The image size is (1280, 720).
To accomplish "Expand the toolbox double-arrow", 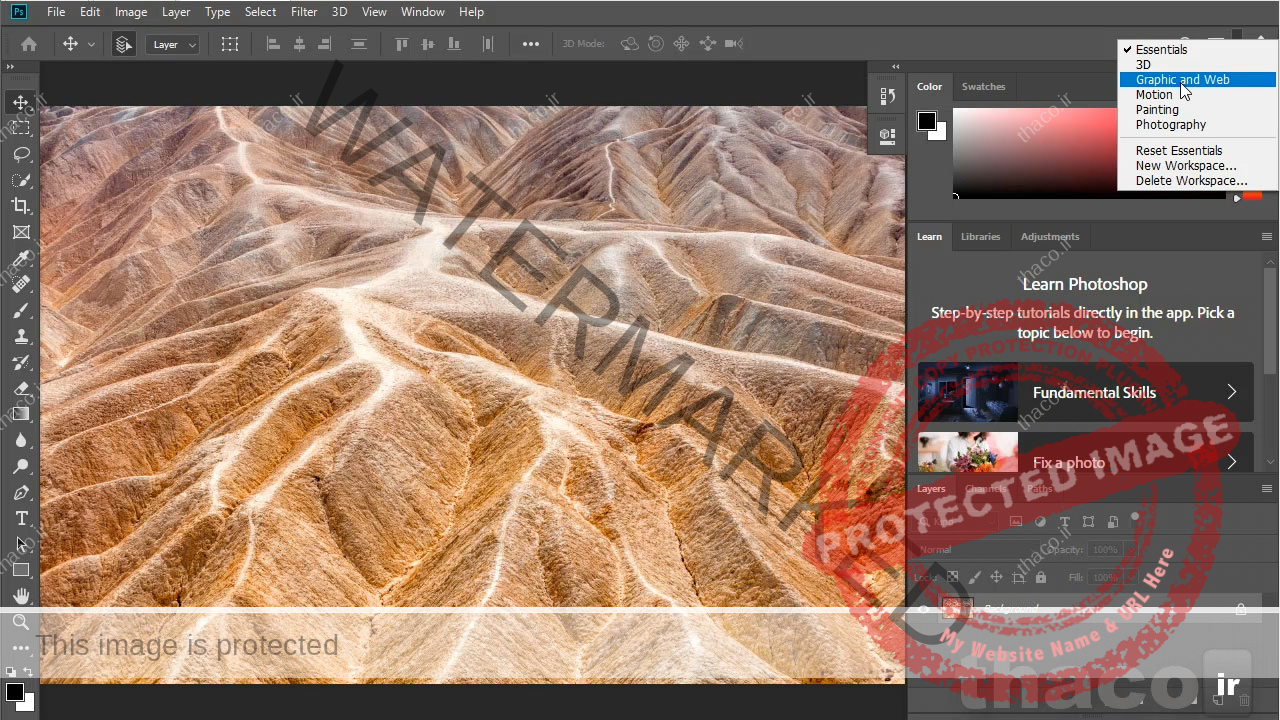I will coord(10,67).
